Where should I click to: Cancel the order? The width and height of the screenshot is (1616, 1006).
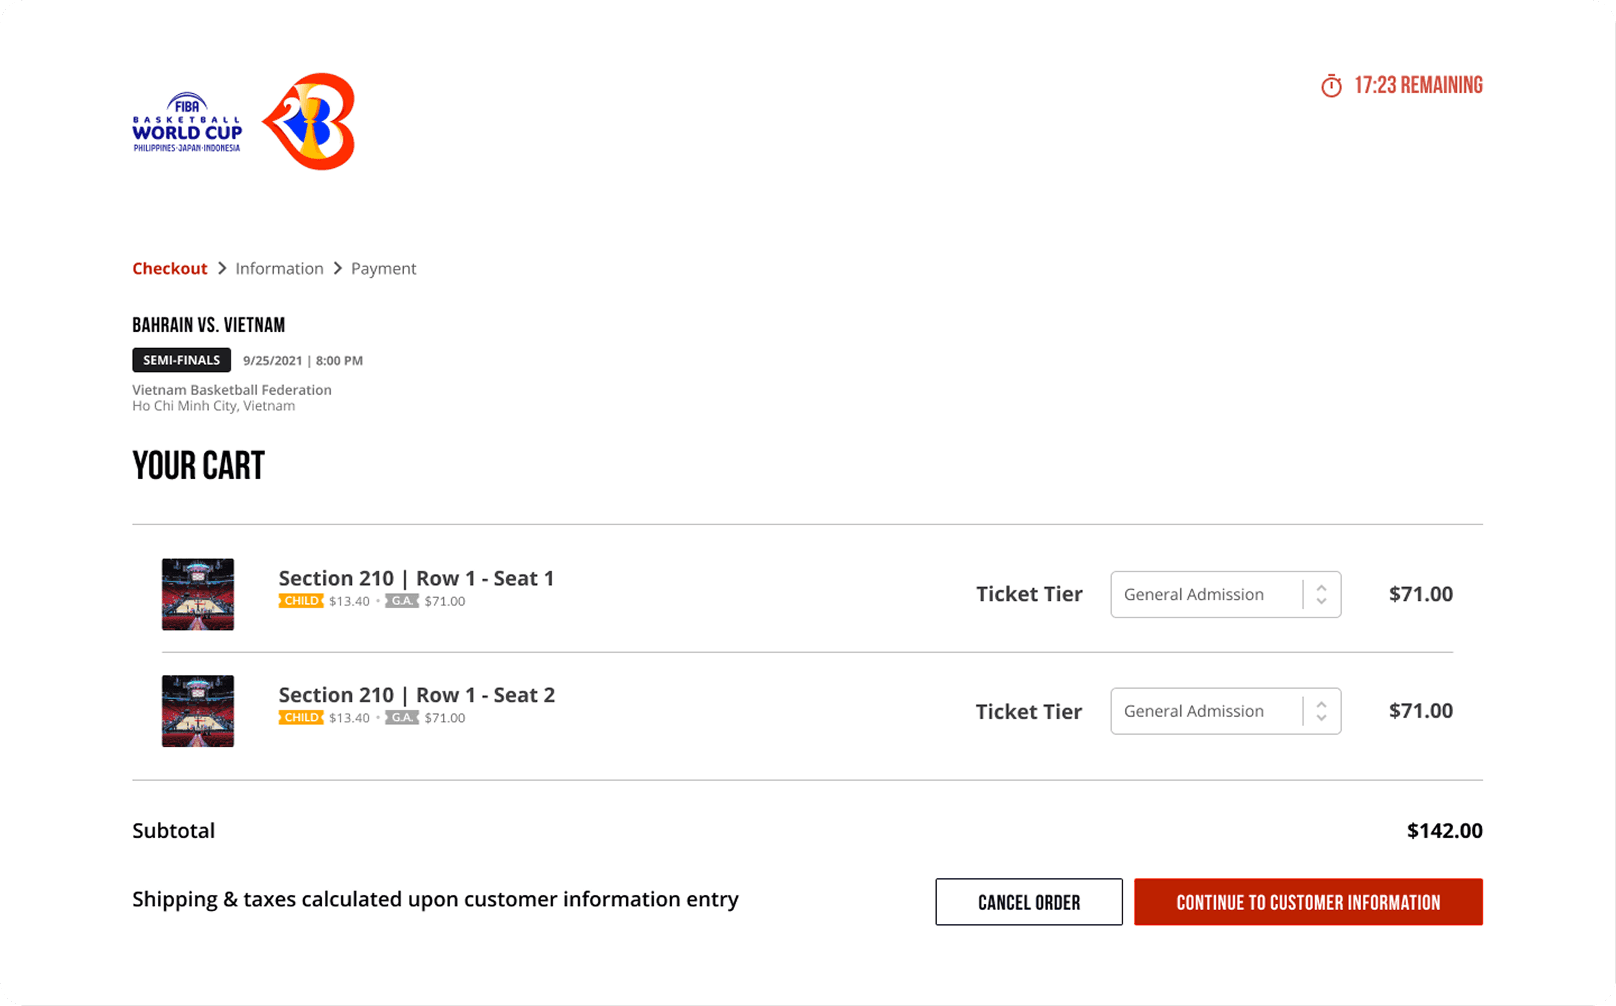(1029, 901)
